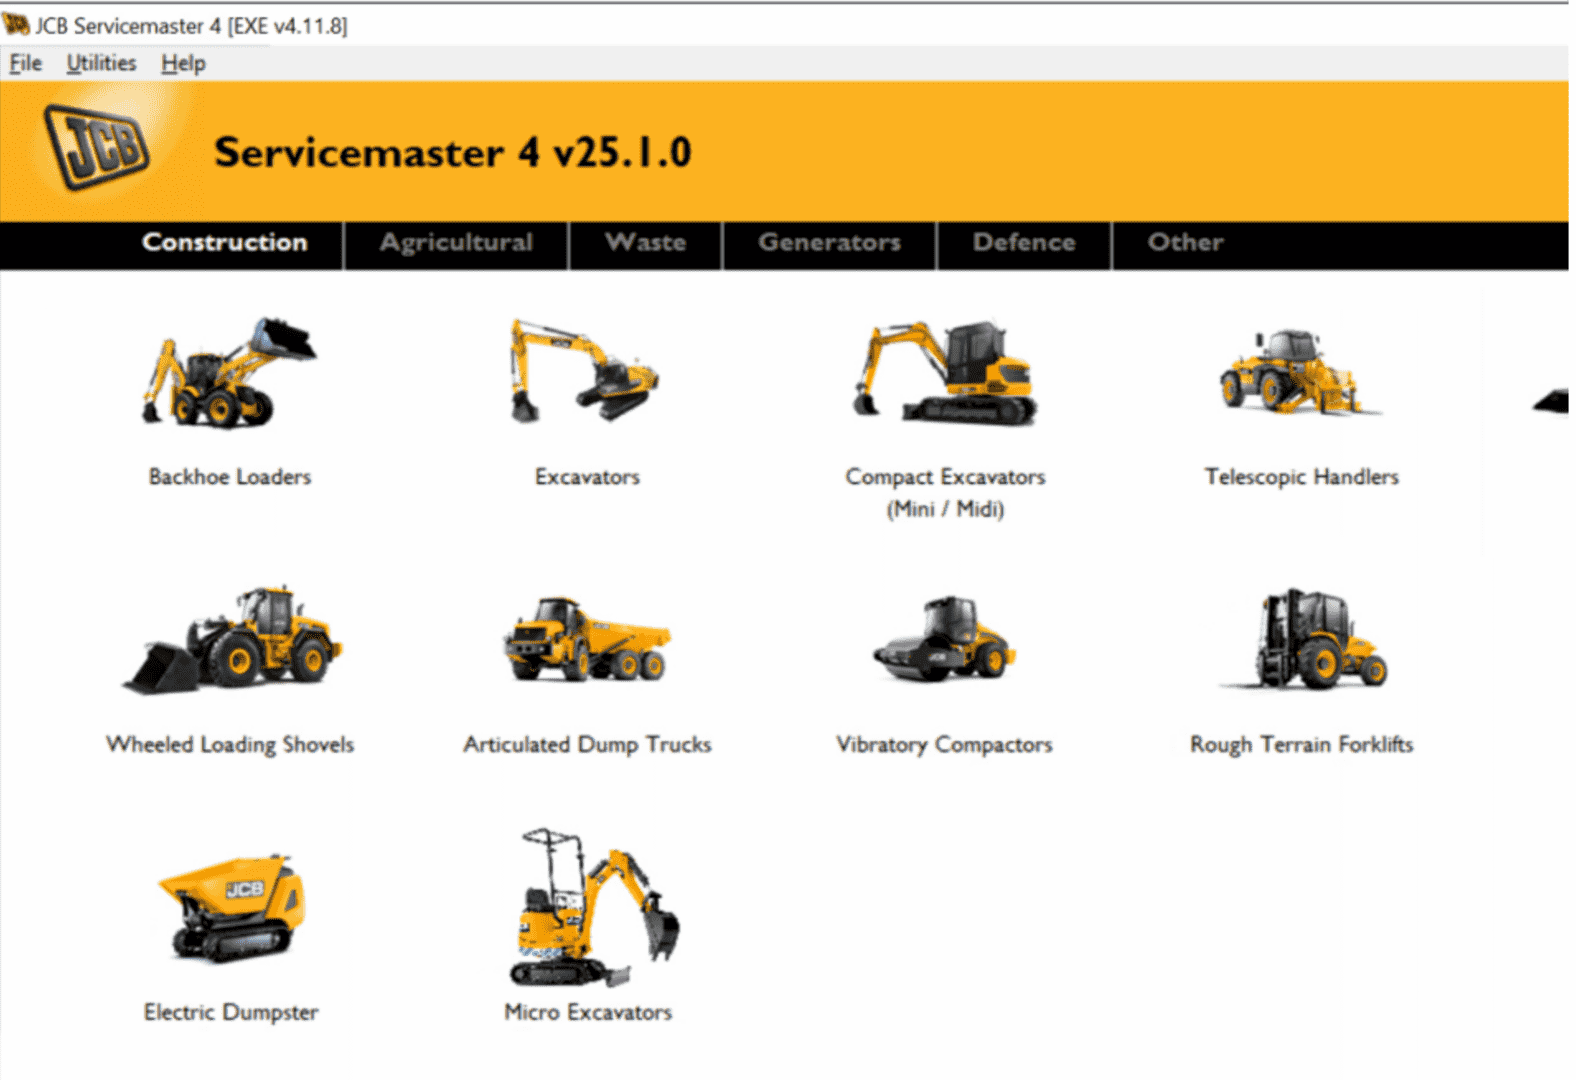The width and height of the screenshot is (1576, 1080).
Task: Select the Articulated Dump Trucks image
Action: pos(587,640)
